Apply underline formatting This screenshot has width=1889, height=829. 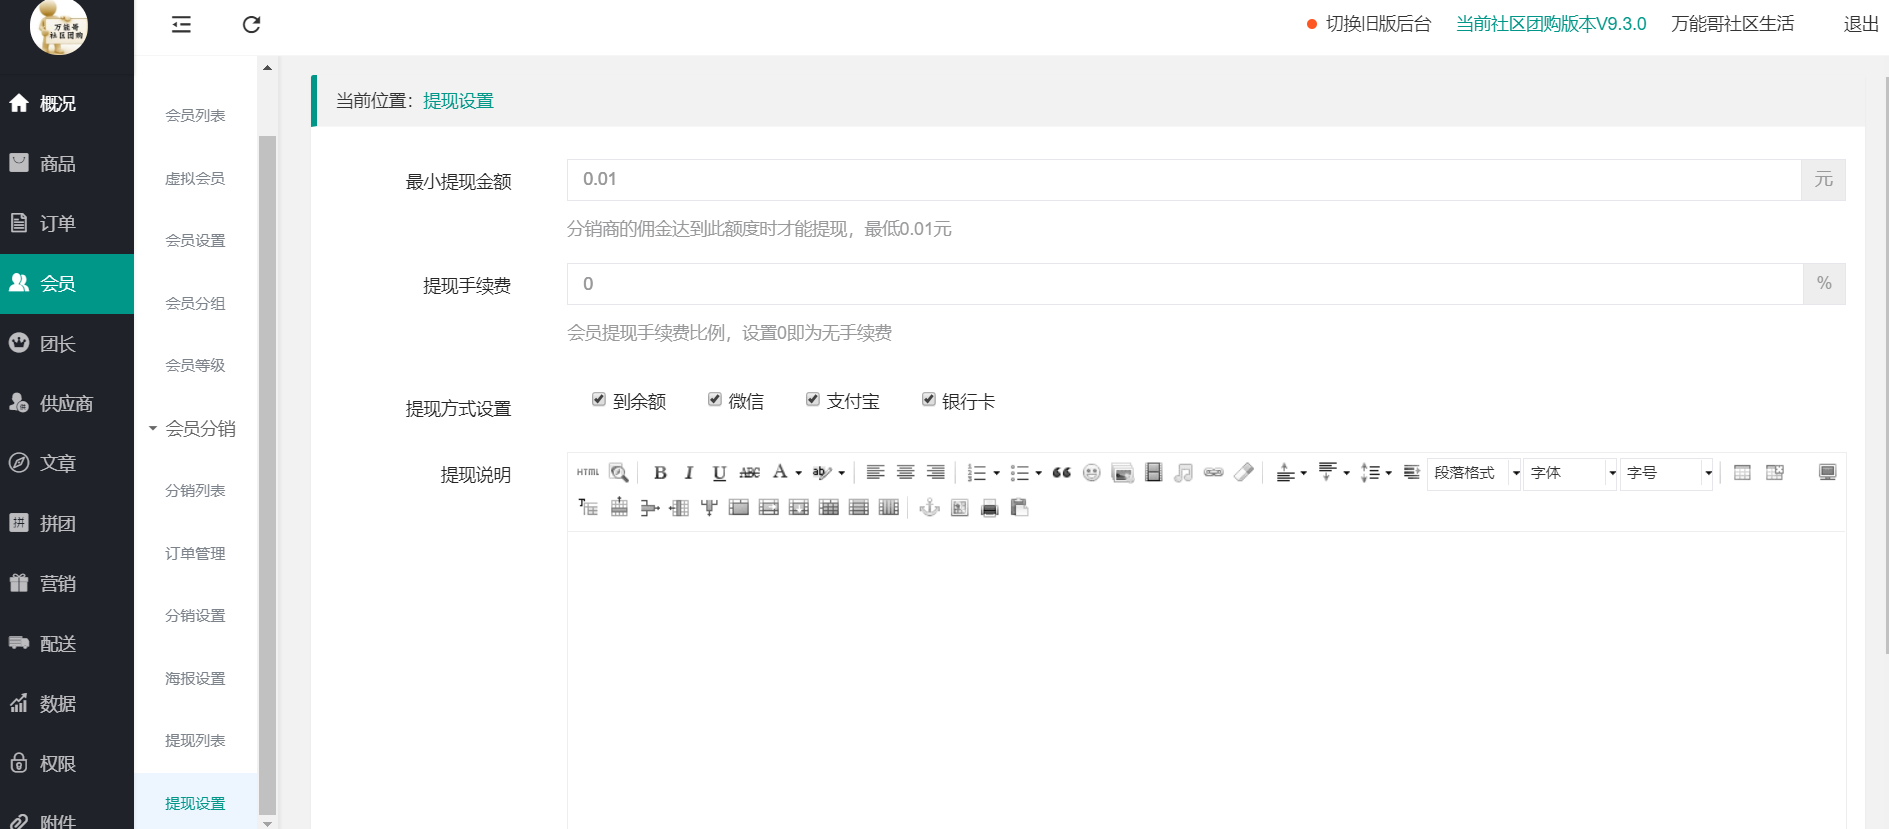click(x=719, y=473)
